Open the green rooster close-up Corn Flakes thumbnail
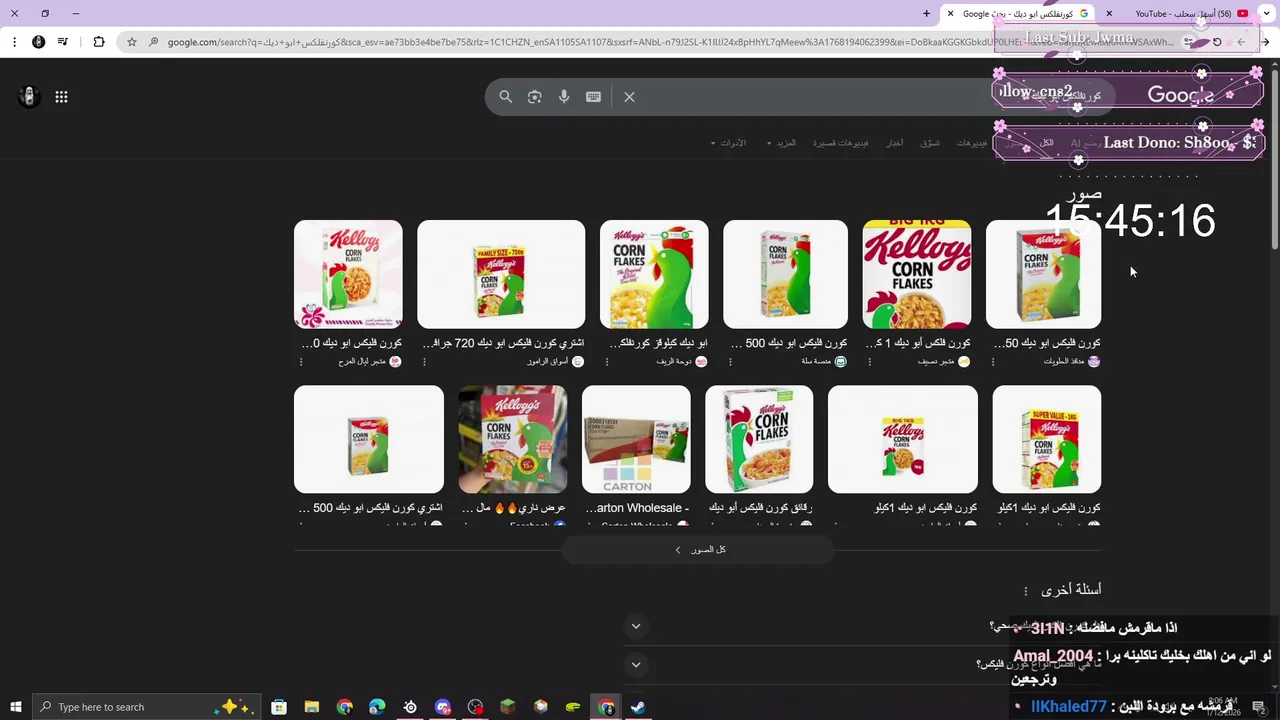 point(654,274)
